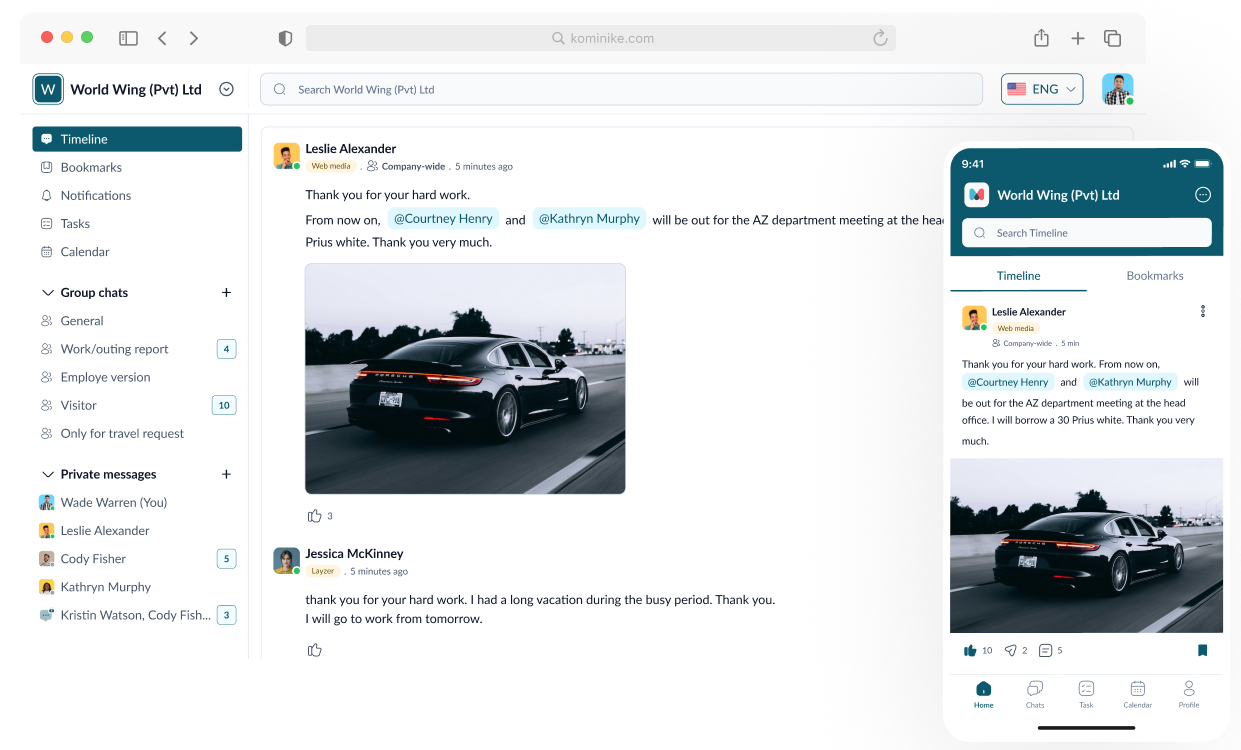
Task: Like the post in the mobile view
Action: [x=970, y=650]
